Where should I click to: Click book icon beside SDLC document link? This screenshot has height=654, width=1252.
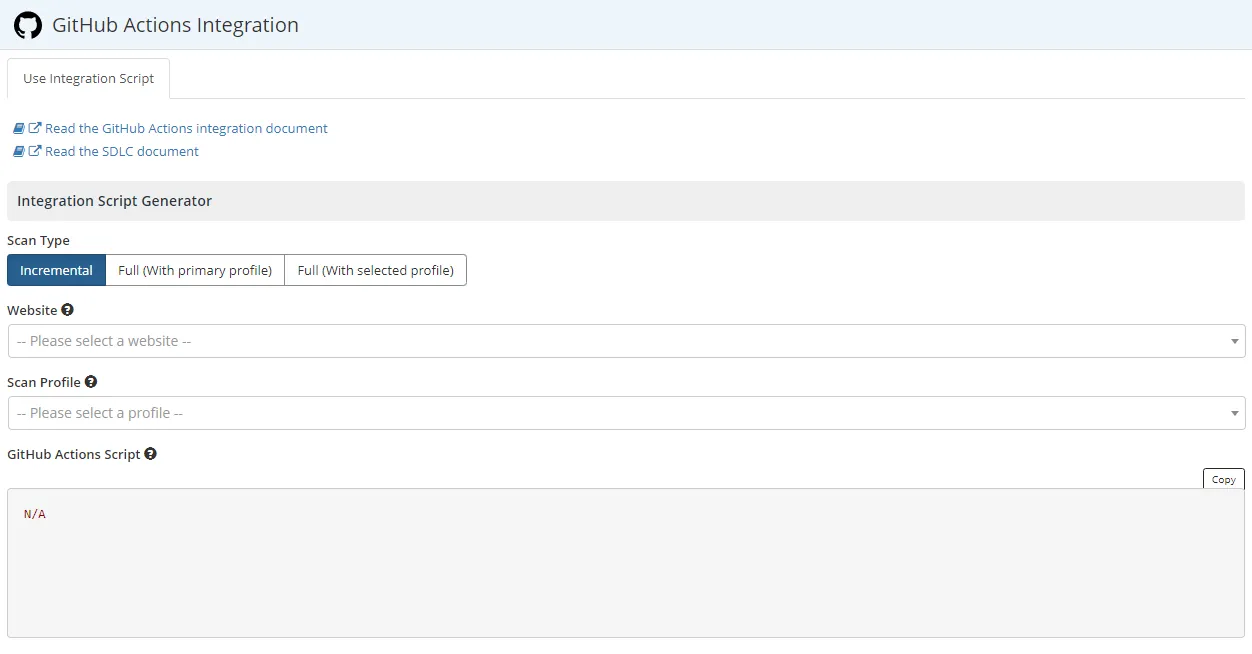click(x=18, y=151)
